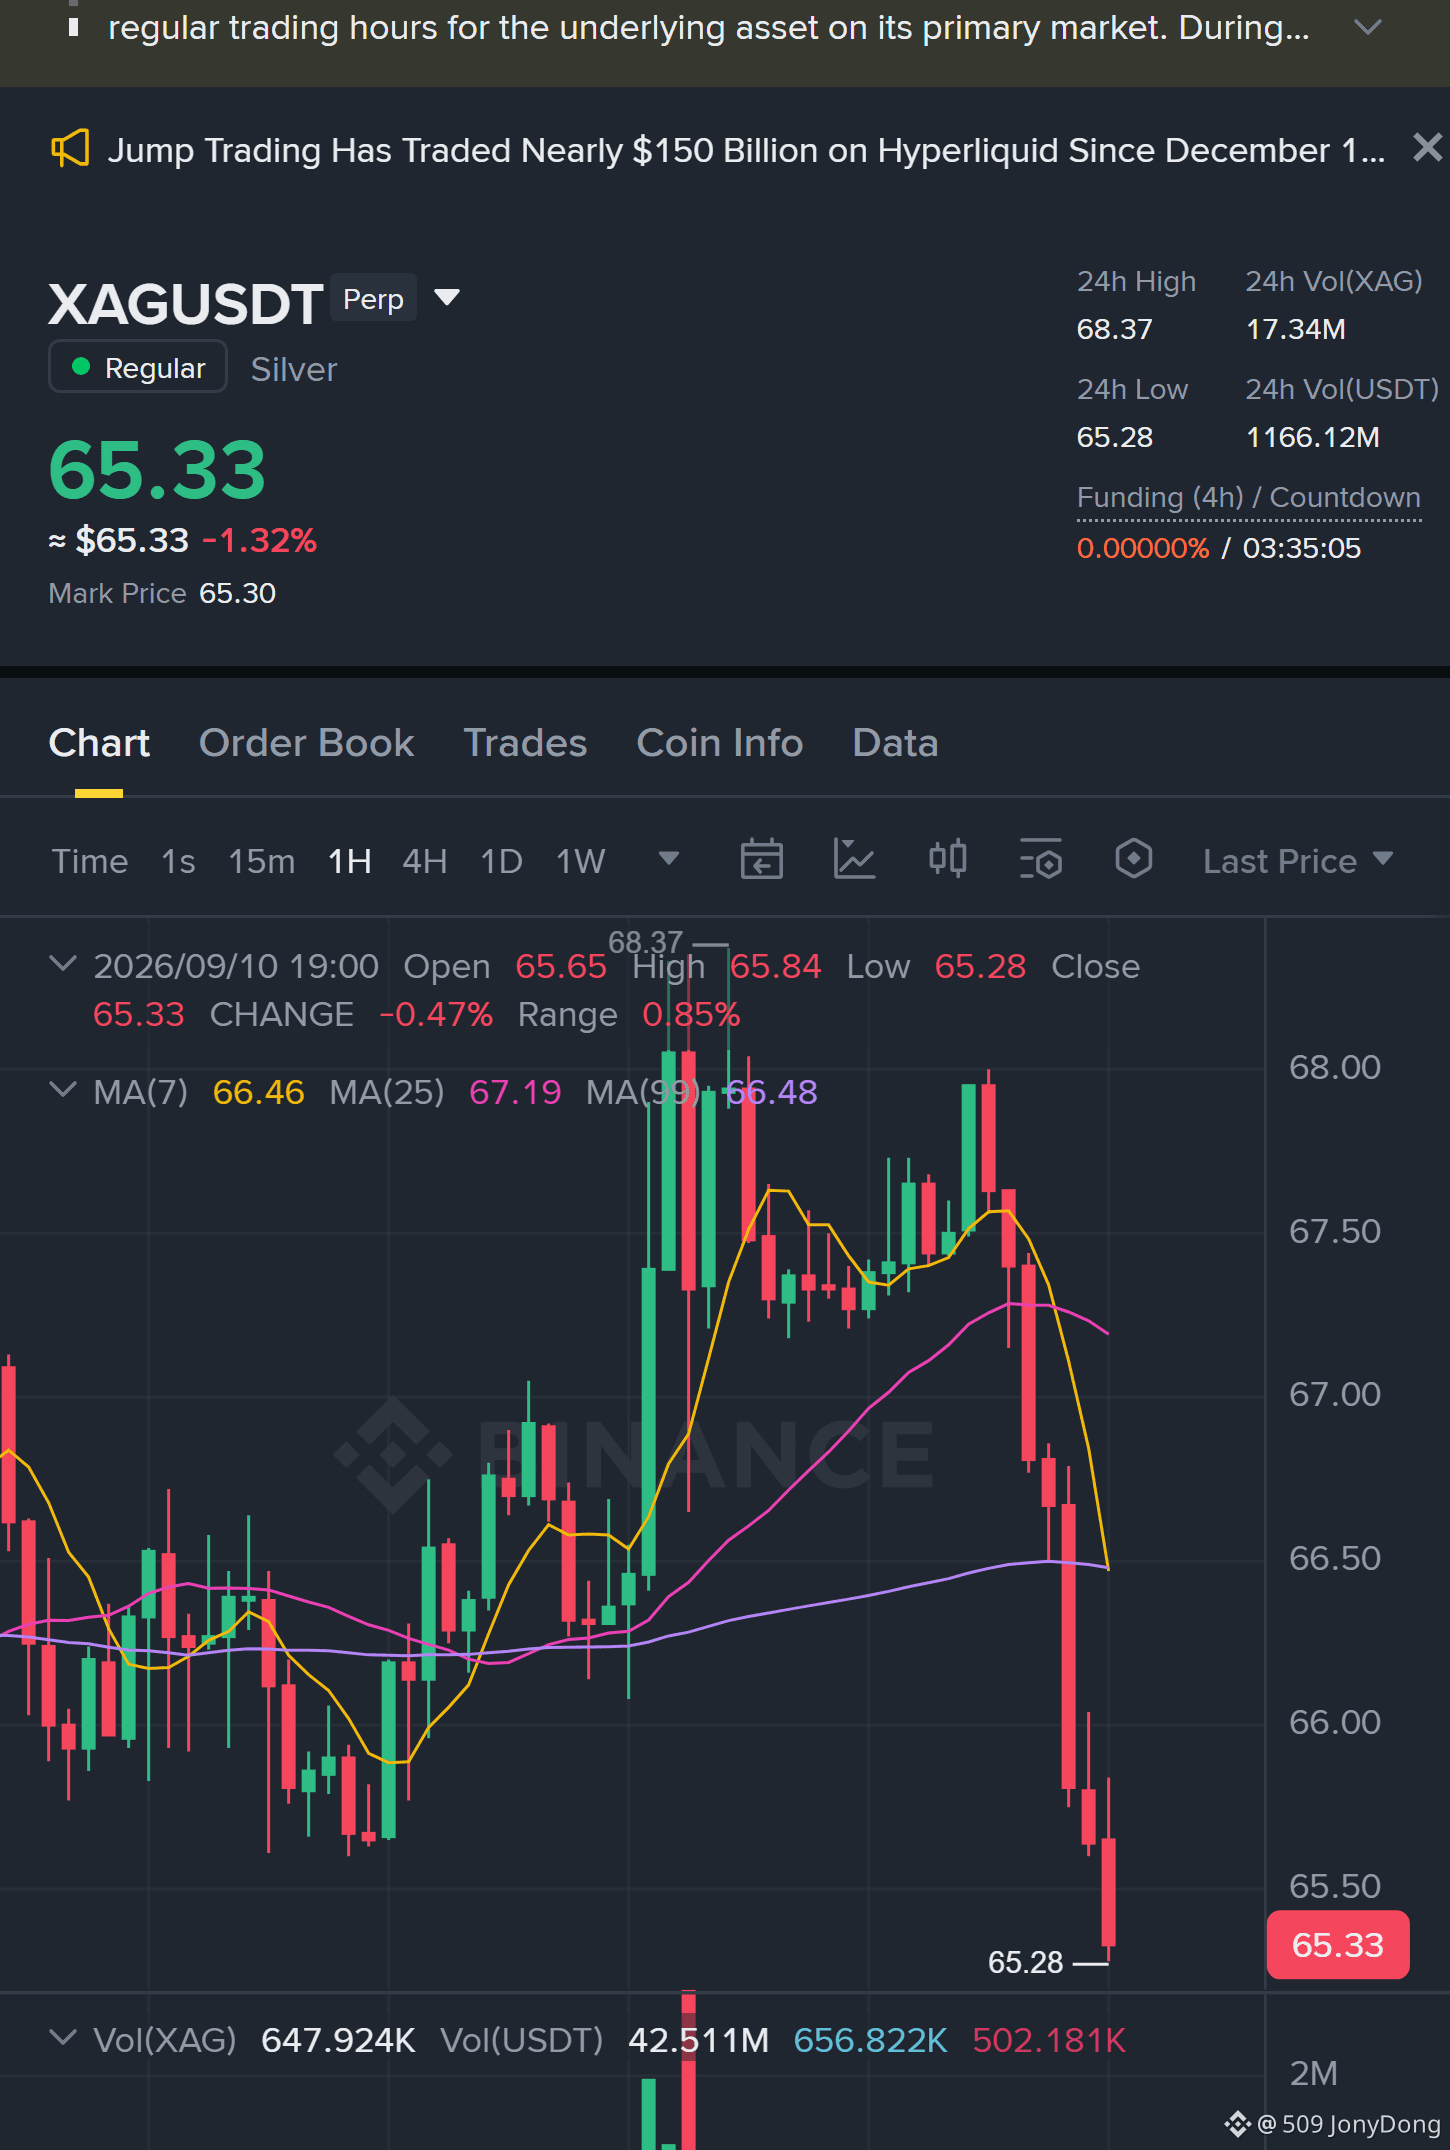Collapse the MA indicator legend

pyautogui.click(x=63, y=1090)
